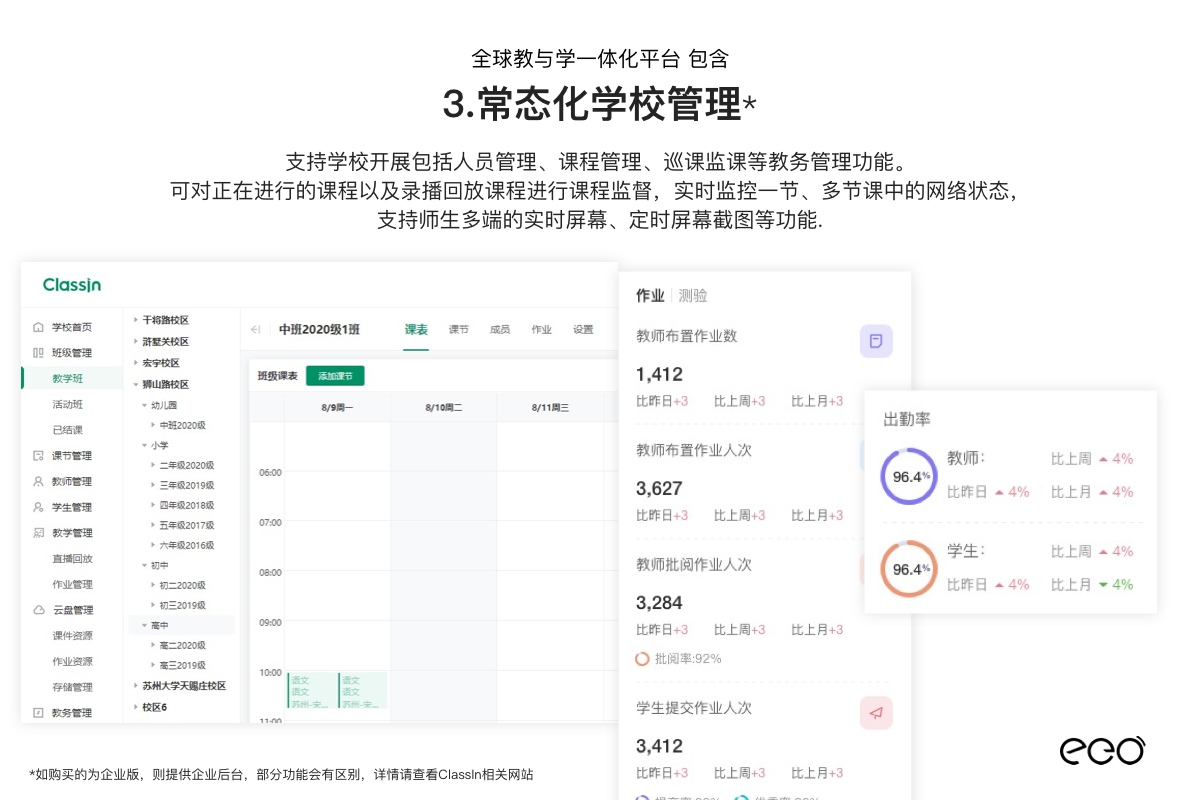This screenshot has width=1200, height=800.
Task: Click the 教师管理 person icon
Action: (x=38, y=482)
